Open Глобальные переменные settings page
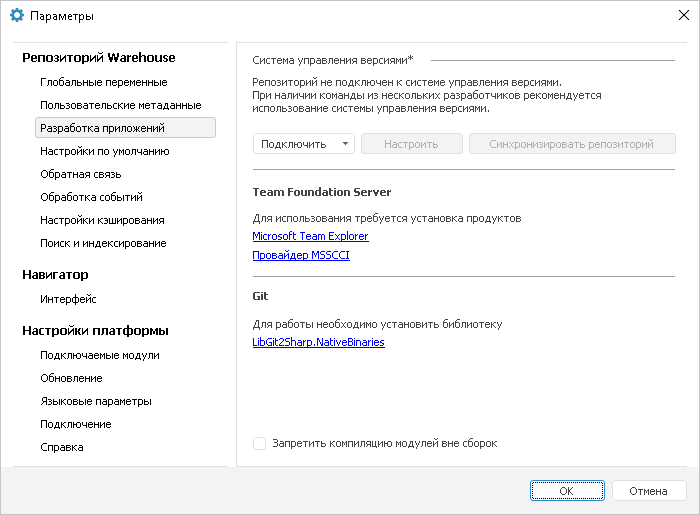Screen dimensions: 700x515 click(104, 82)
